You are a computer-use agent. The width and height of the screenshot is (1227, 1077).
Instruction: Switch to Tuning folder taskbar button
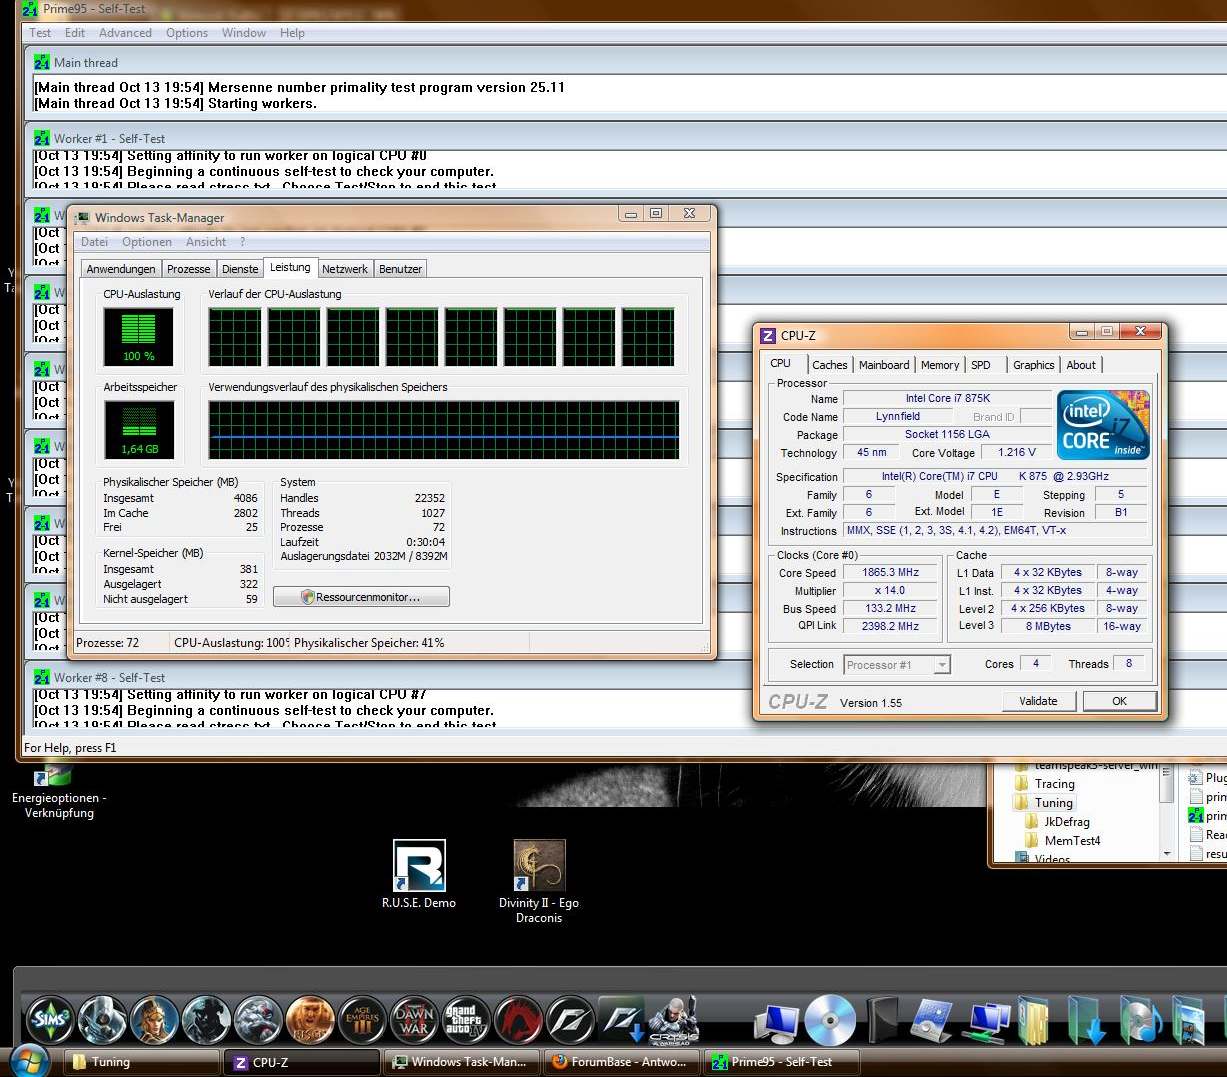(x=142, y=1062)
